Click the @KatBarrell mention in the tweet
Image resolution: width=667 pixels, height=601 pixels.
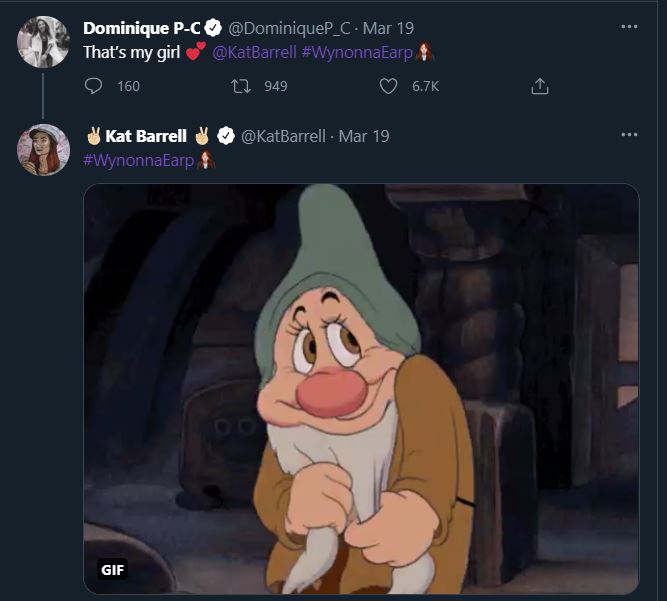[254, 52]
